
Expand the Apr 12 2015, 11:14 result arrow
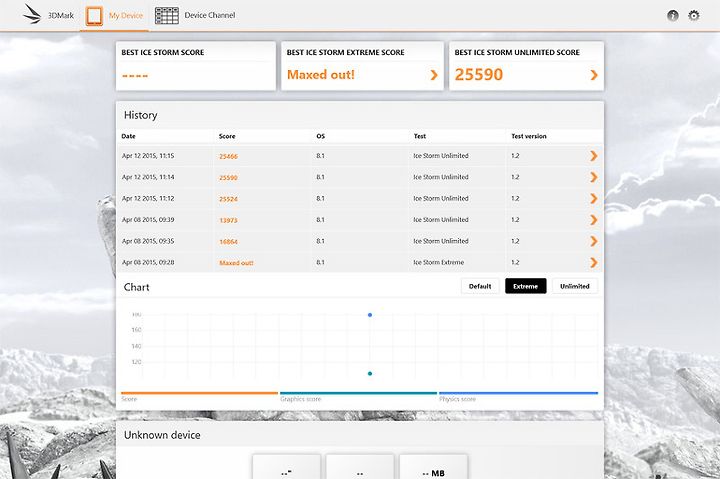coord(593,177)
